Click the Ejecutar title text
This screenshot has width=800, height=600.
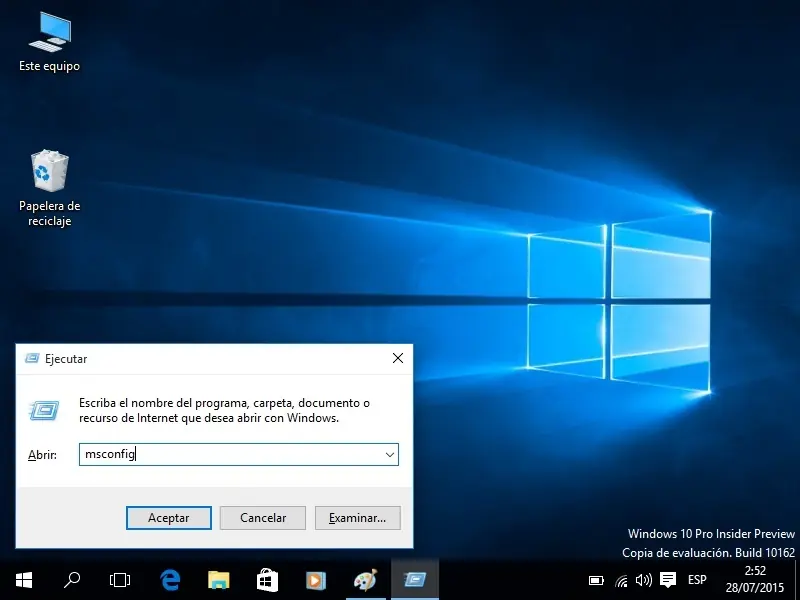coord(66,359)
